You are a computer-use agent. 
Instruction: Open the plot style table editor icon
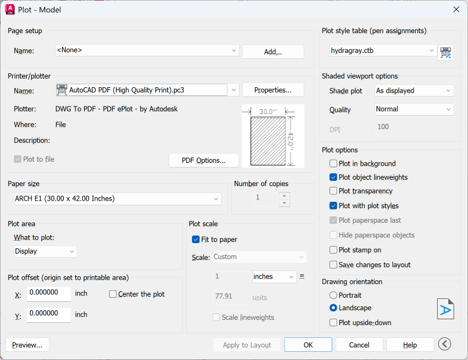(445, 52)
